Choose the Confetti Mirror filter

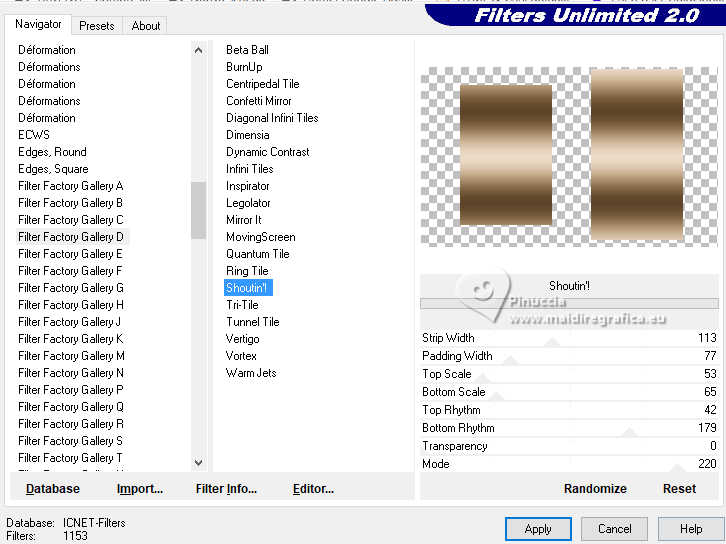pos(258,101)
